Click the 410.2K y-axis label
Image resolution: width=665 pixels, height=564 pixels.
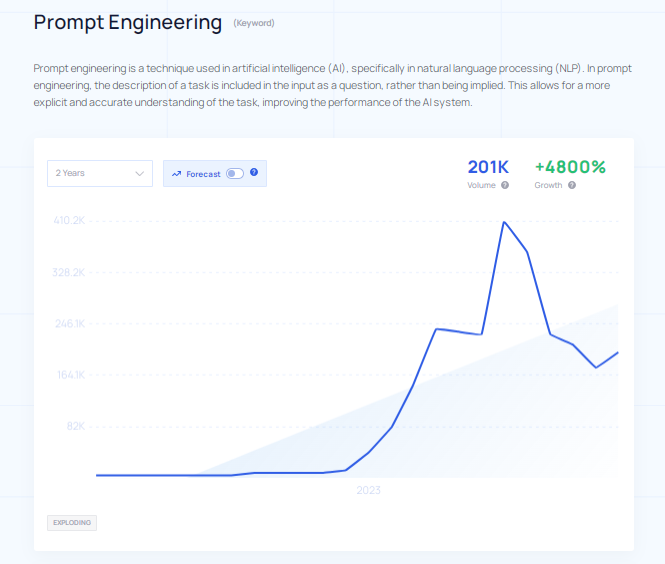tap(69, 220)
